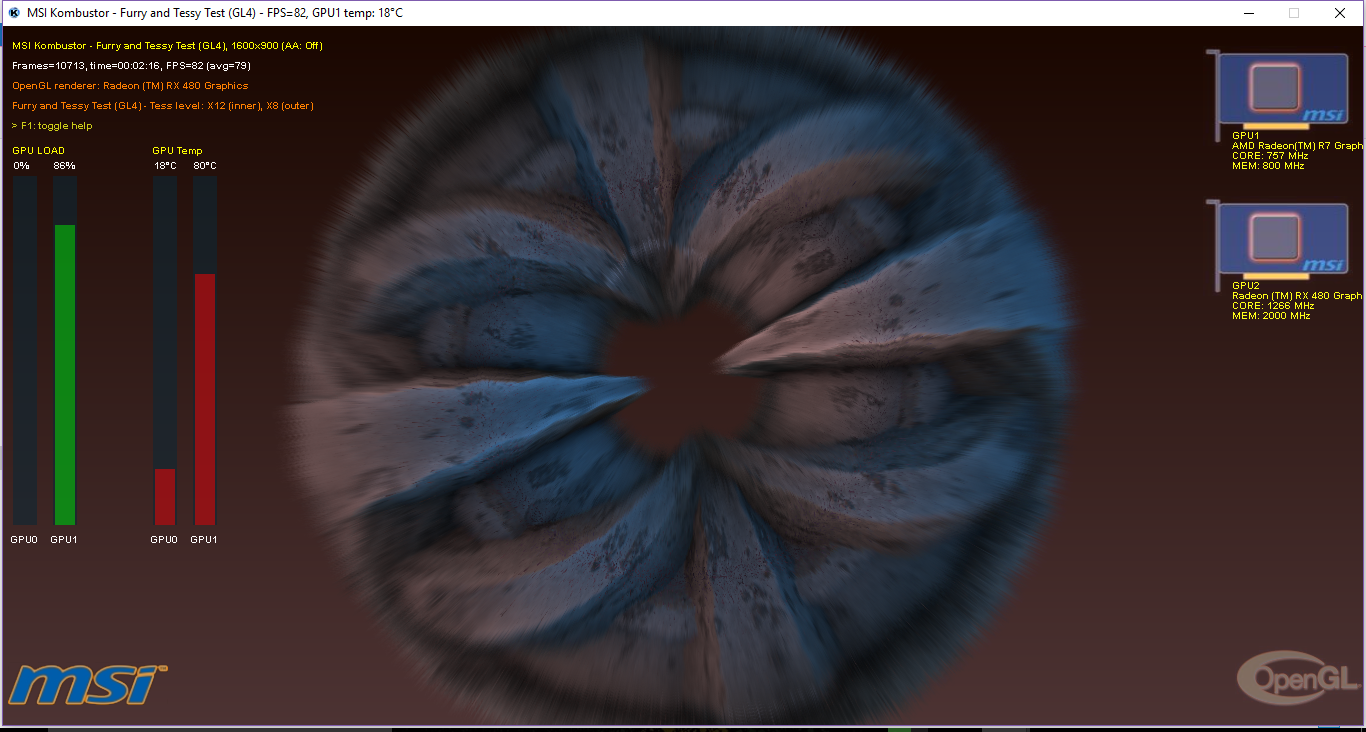Viewport: 1366px width, 732px height.
Task: Click the '80°C' temperature value
Action: 205,166
